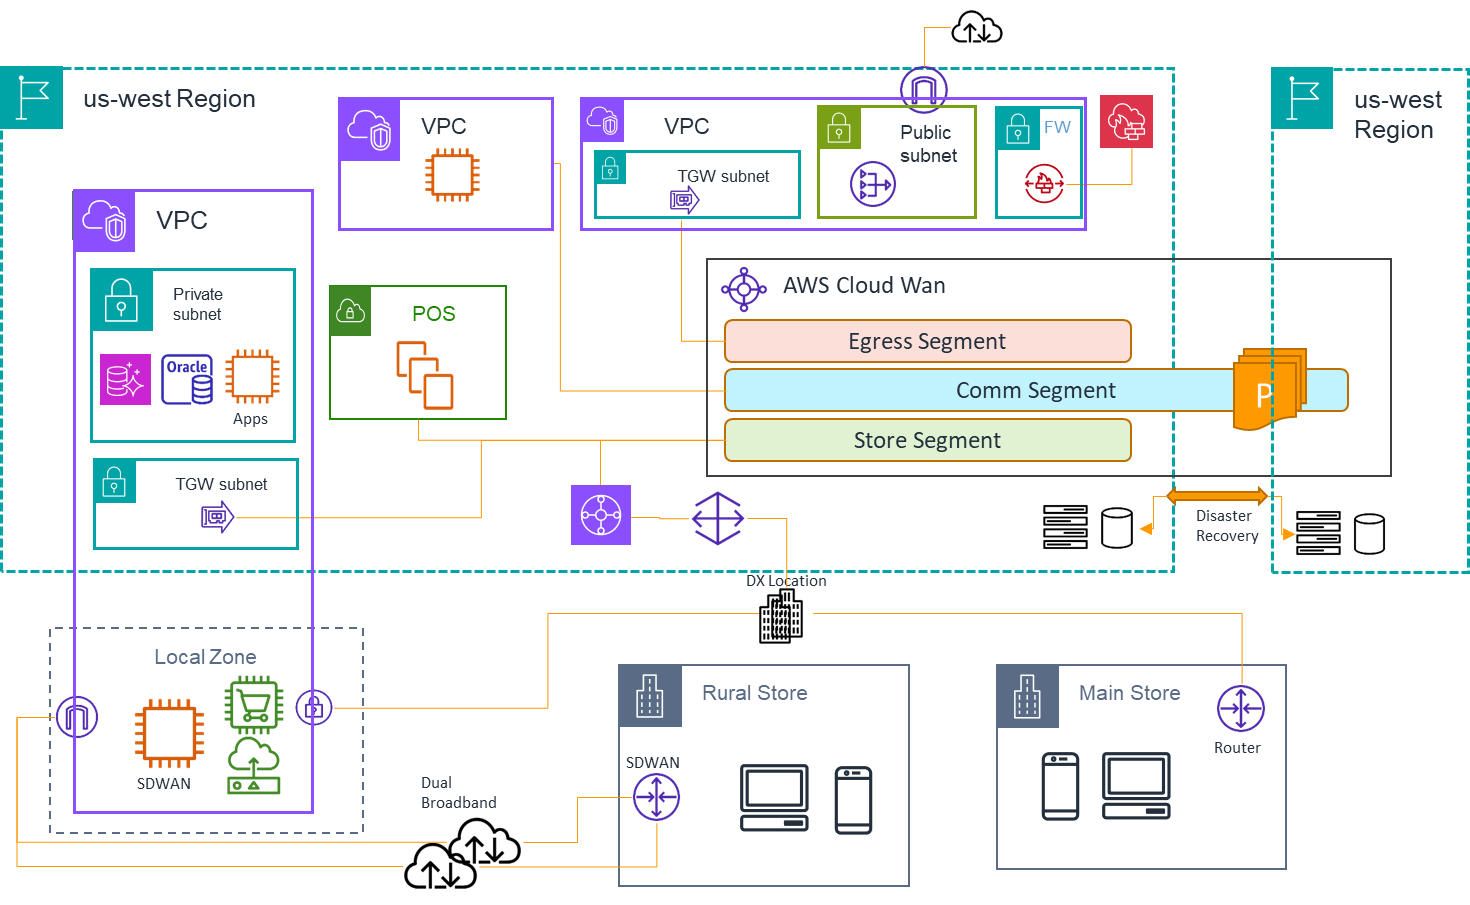Select the internet gateway icon atop the Public subnet VPC

pos(923,90)
